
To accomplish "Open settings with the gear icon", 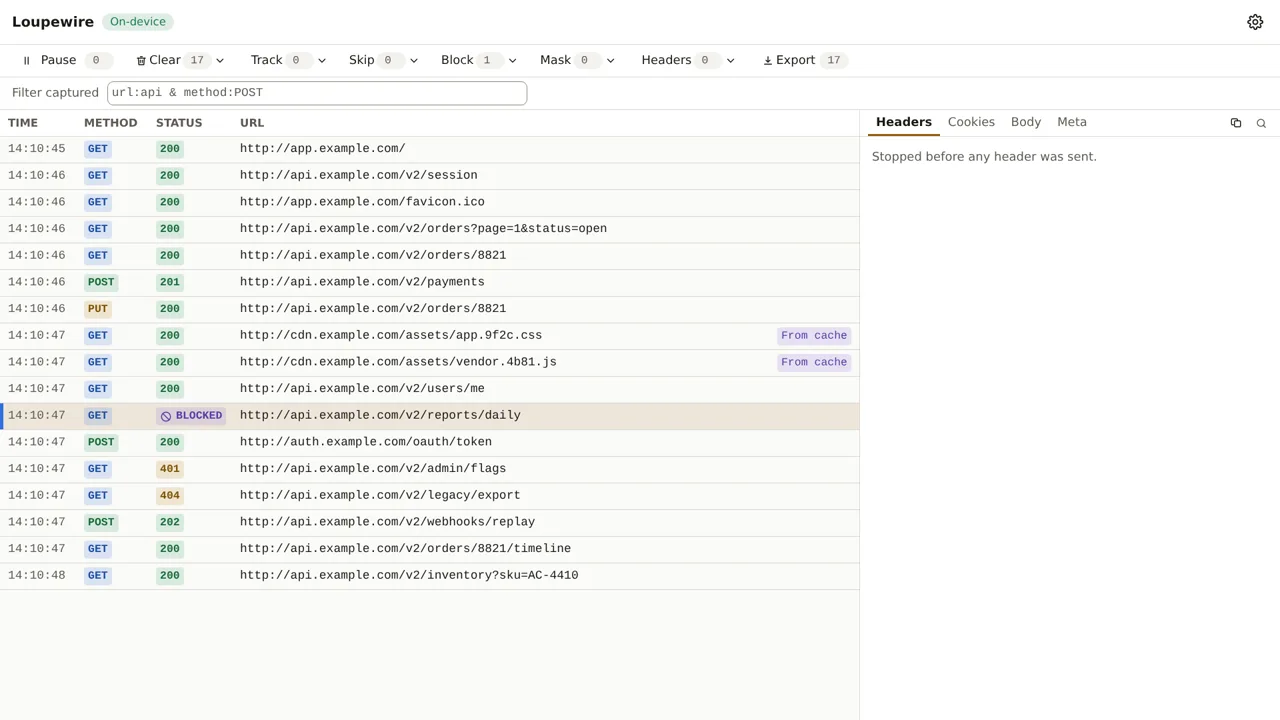I will pos(1255,22).
